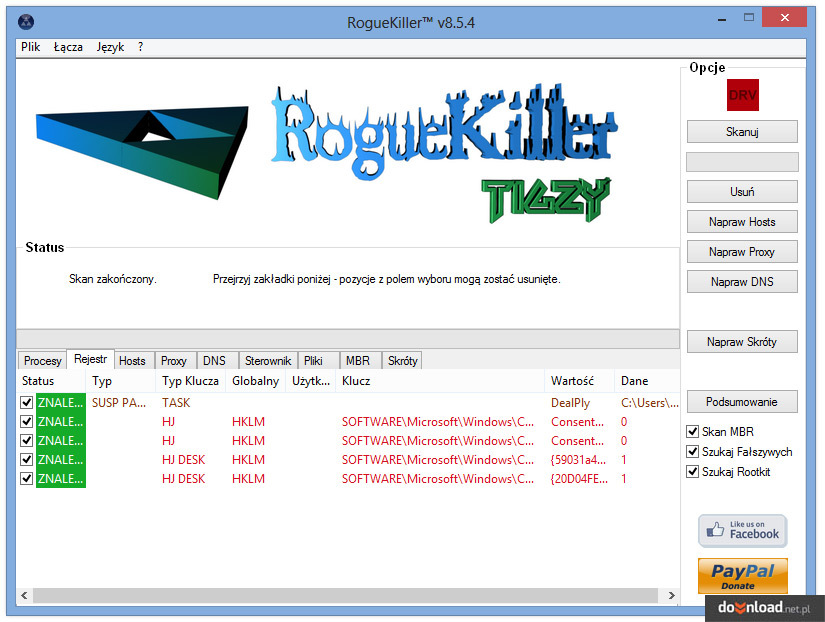Switch to the MBR tab
This screenshot has height=622, width=825.
(x=358, y=360)
